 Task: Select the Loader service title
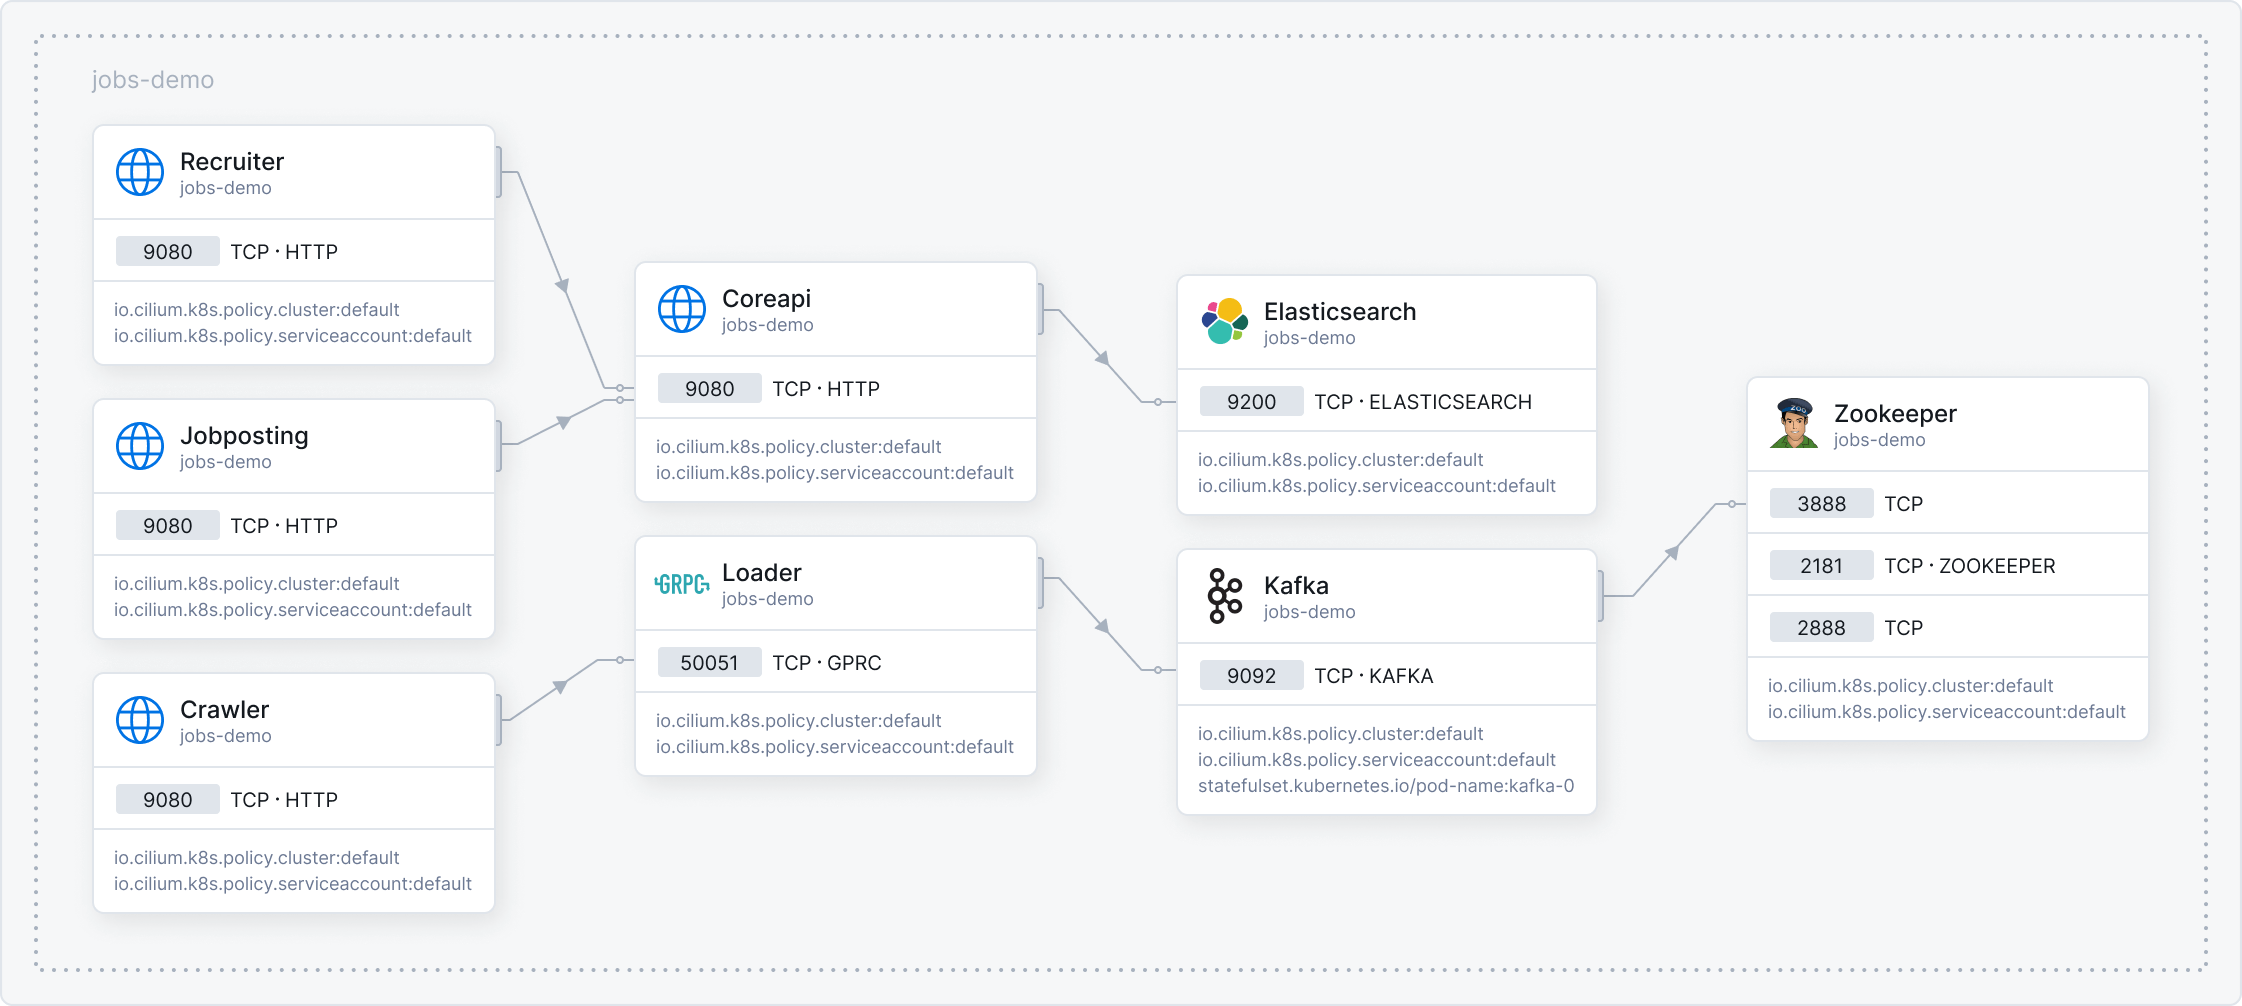click(x=762, y=572)
